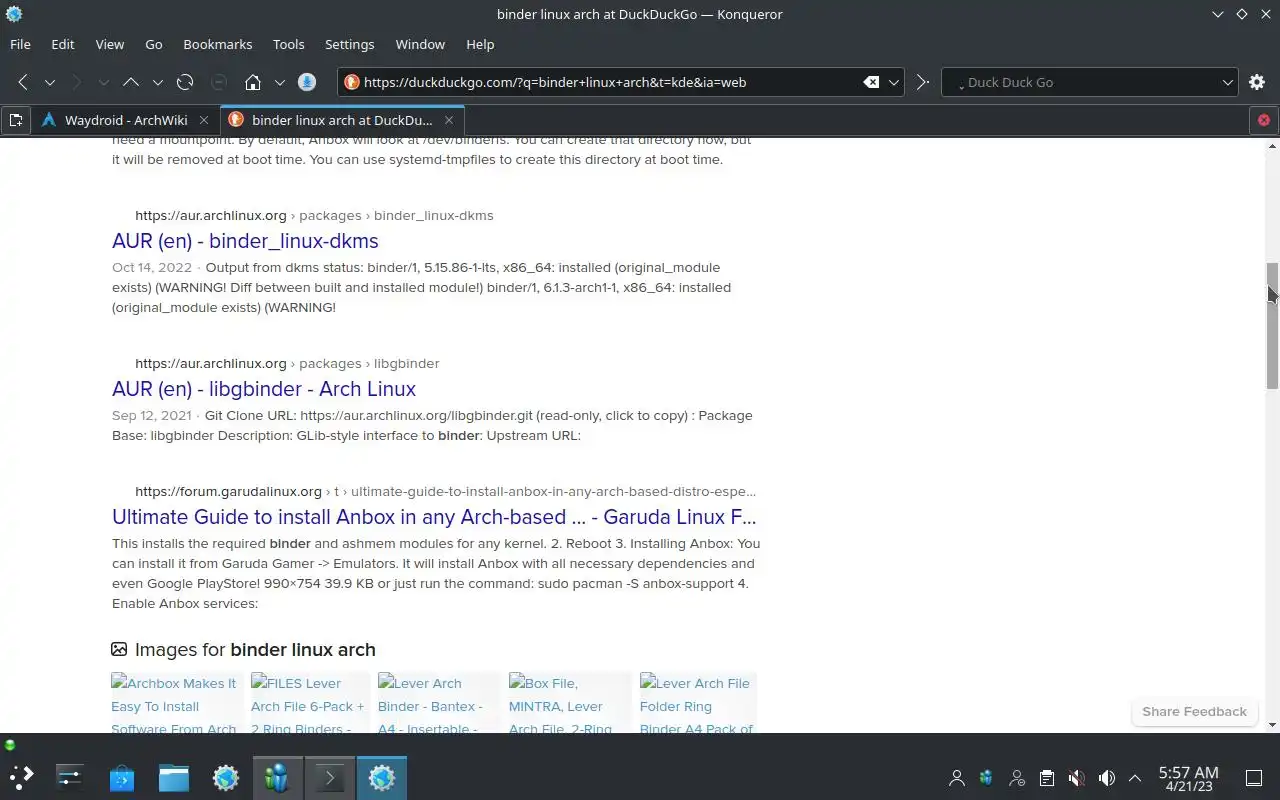
Task: Open the FILES Lever Arch File thumbnail
Action: (310, 703)
